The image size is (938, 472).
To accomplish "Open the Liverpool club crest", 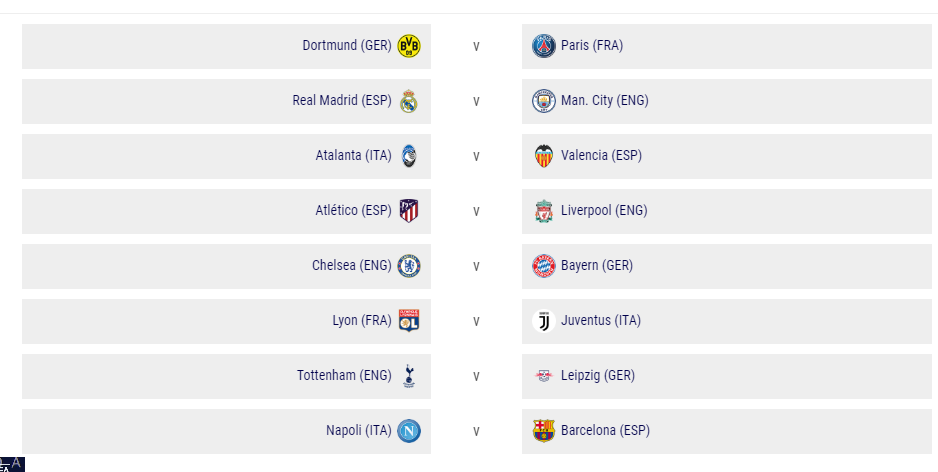I will click(x=544, y=211).
